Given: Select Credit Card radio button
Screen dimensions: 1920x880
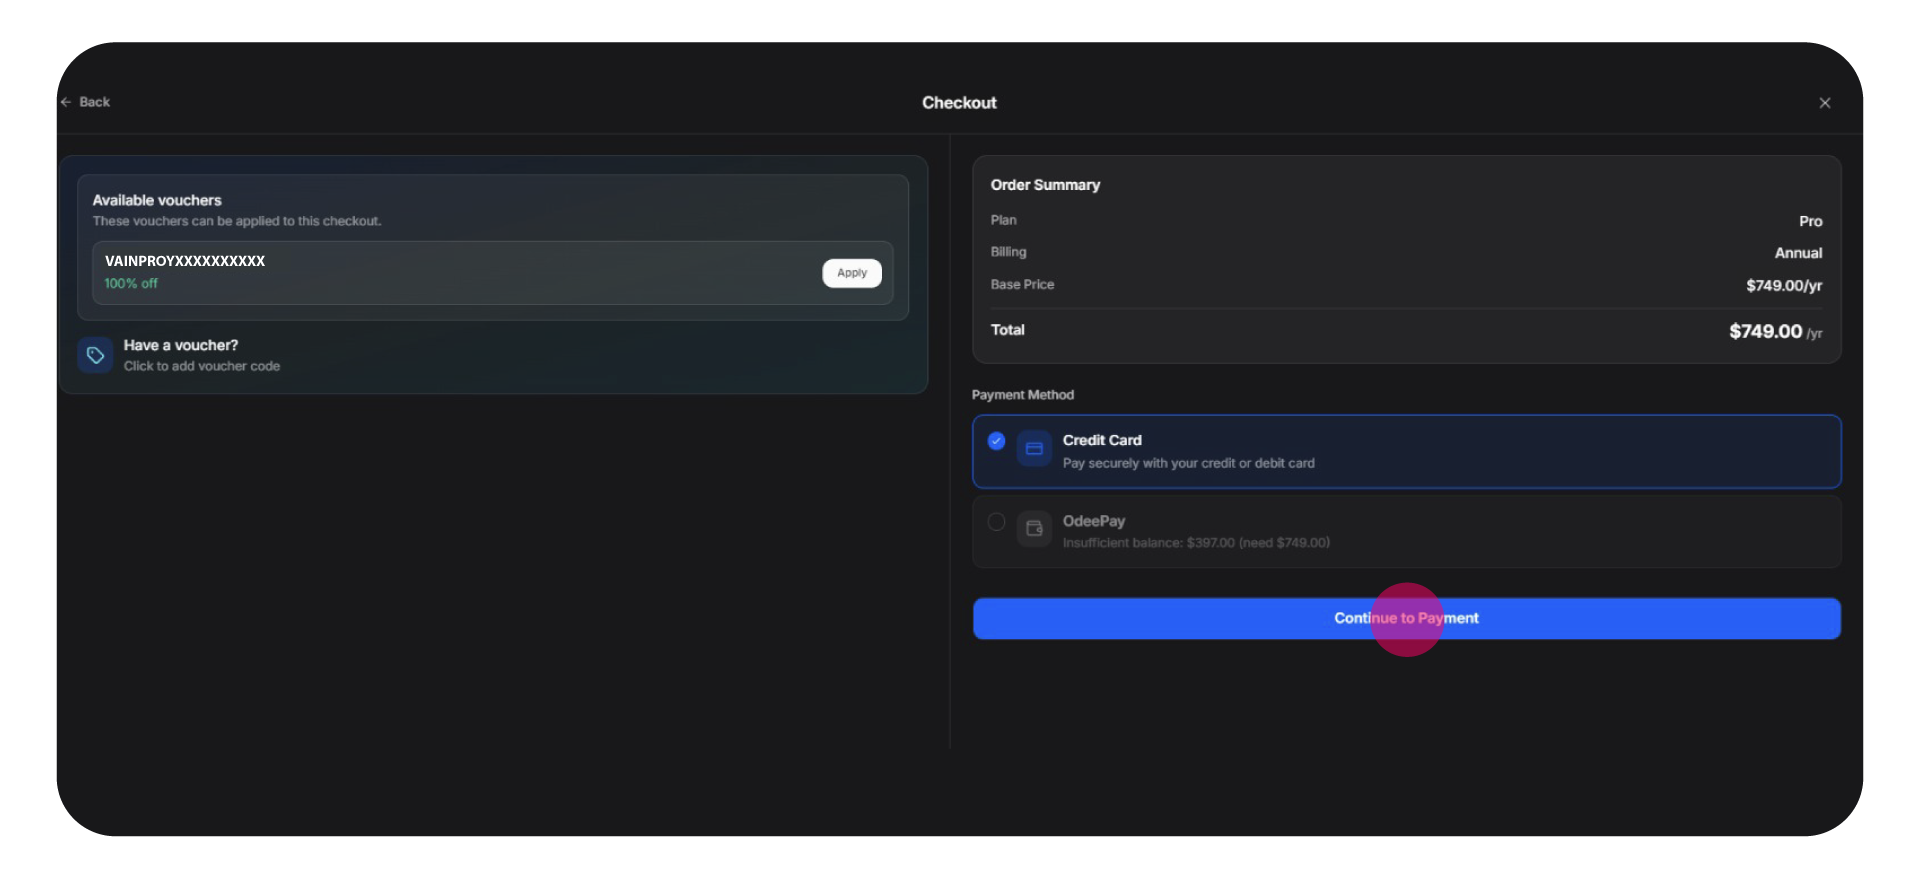Looking at the screenshot, I should [x=996, y=441].
